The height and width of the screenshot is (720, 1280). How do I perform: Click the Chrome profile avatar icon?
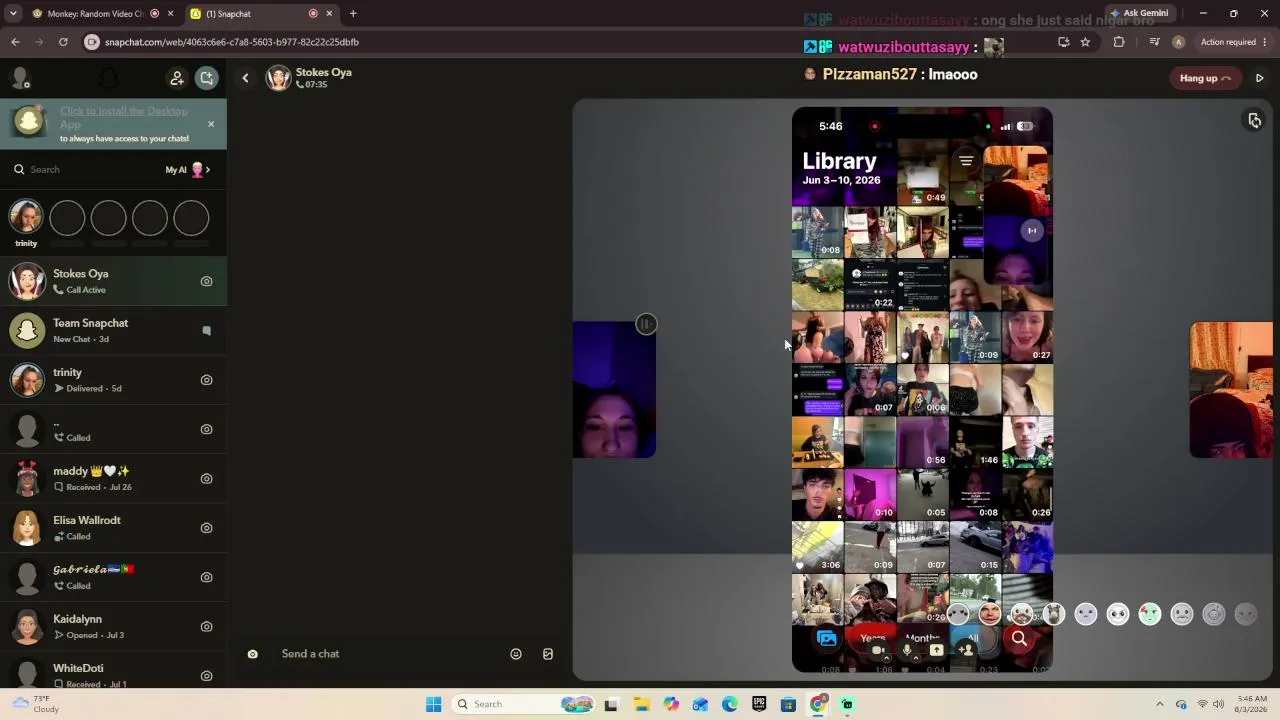(1178, 42)
